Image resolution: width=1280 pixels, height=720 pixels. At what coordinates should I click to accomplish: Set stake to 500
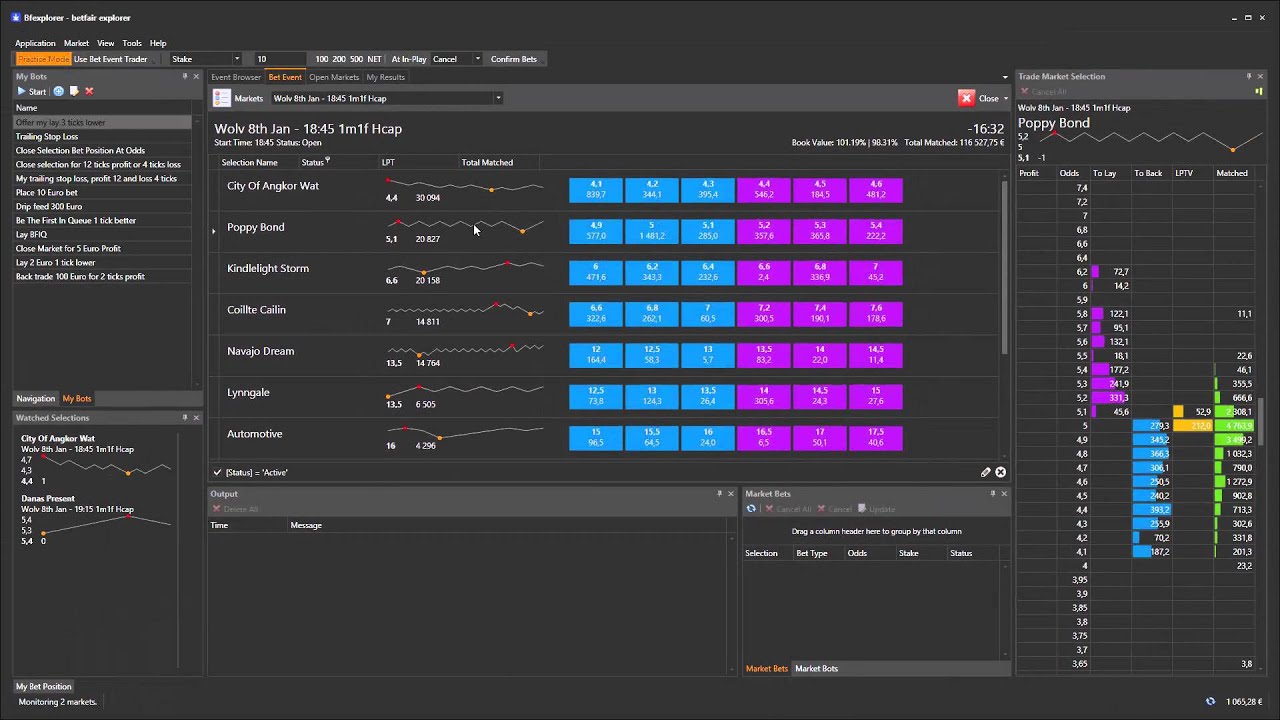(356, 59)
